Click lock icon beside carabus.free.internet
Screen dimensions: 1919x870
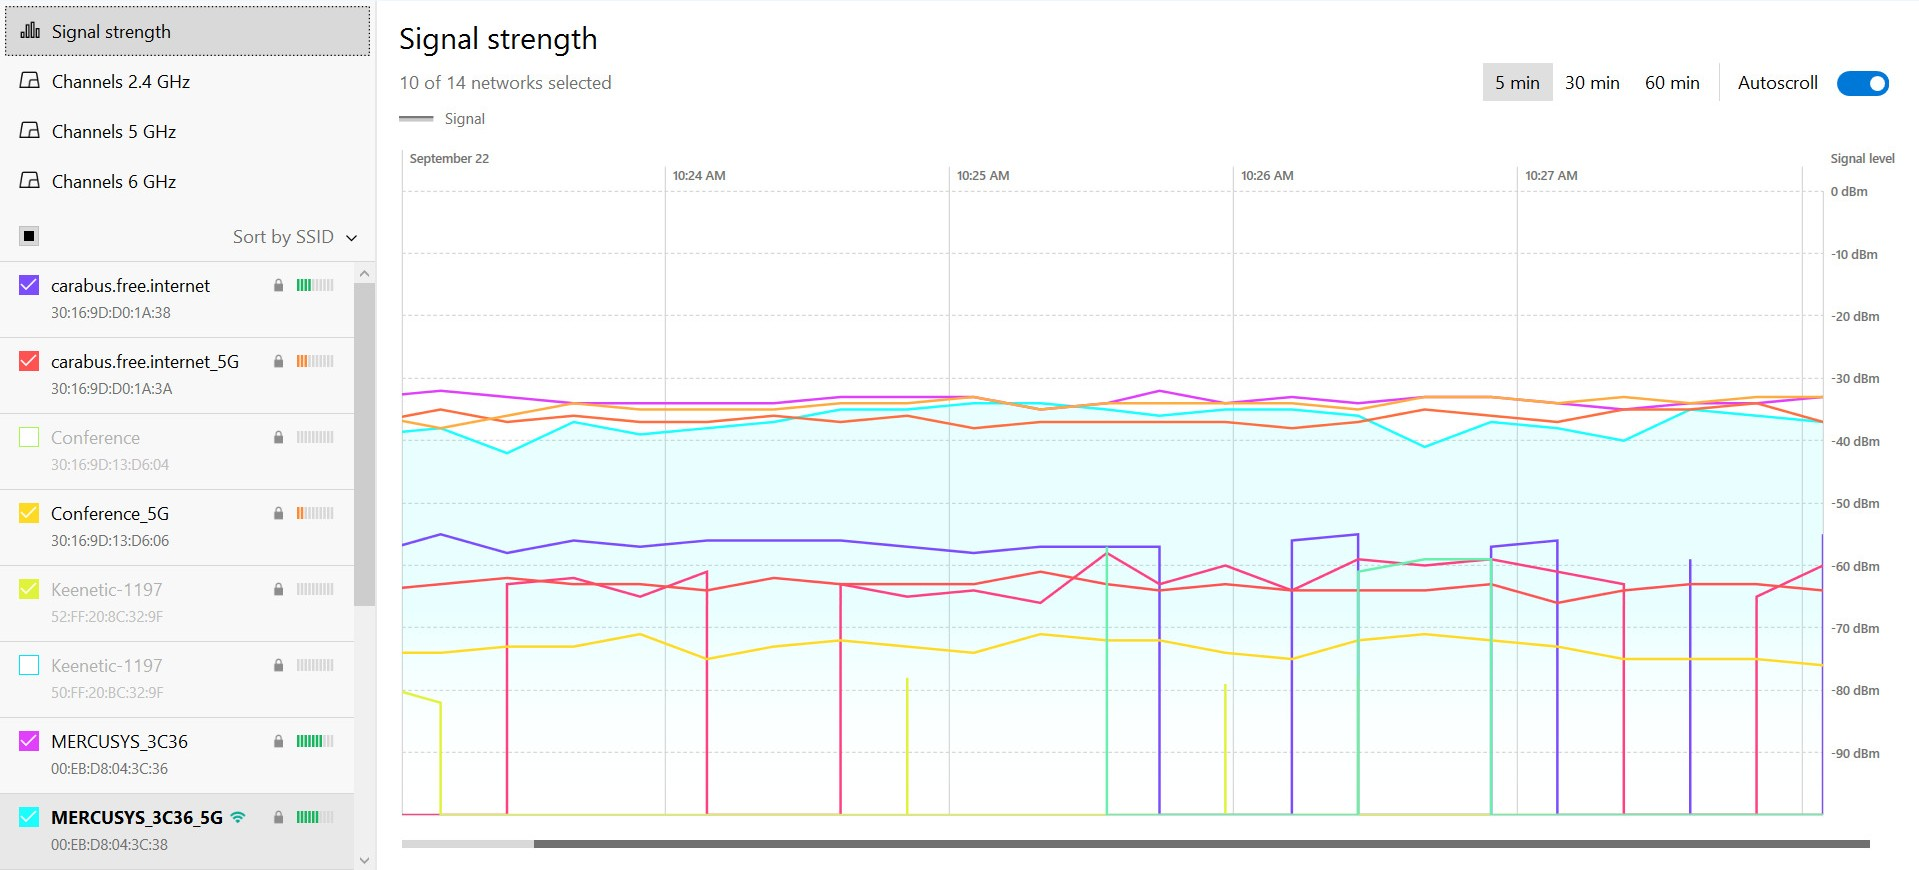coord(278,286)
